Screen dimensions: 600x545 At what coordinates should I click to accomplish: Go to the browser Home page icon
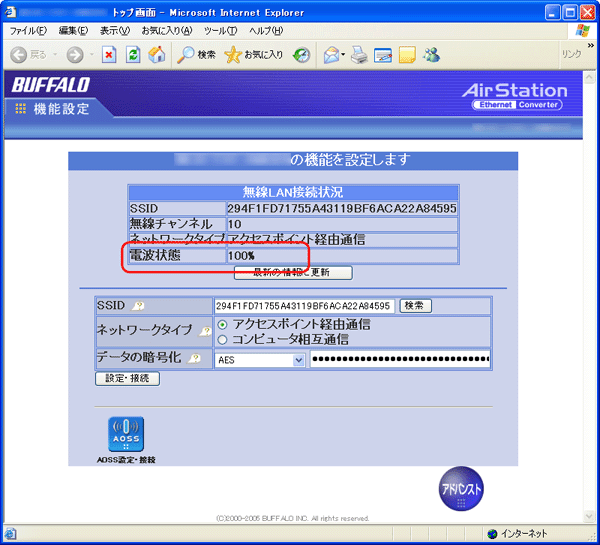click(157, 55)
